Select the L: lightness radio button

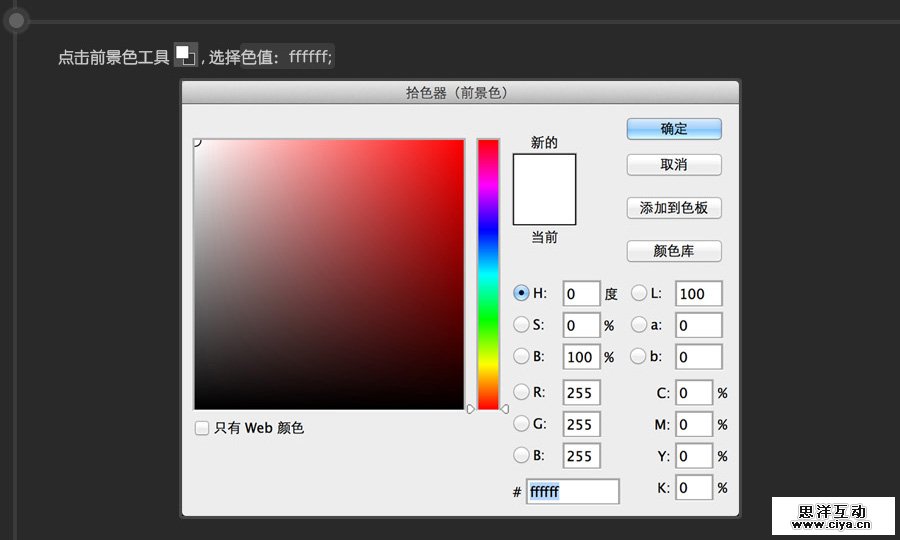(x=638, y=293)
